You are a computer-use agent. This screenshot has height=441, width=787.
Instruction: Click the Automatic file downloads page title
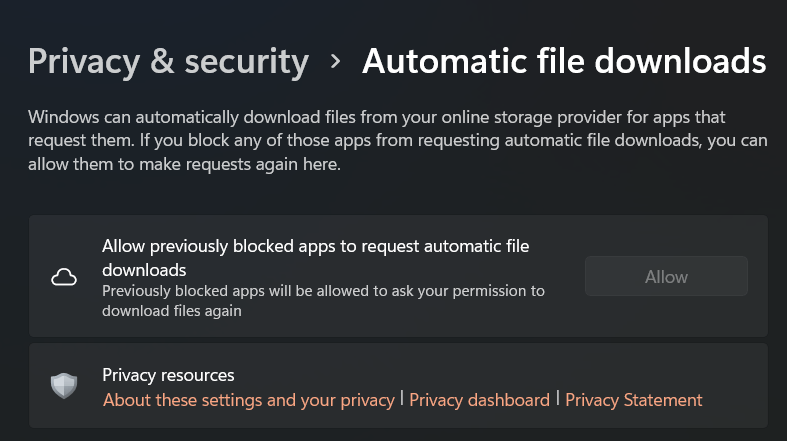click(x=564, y=62)
